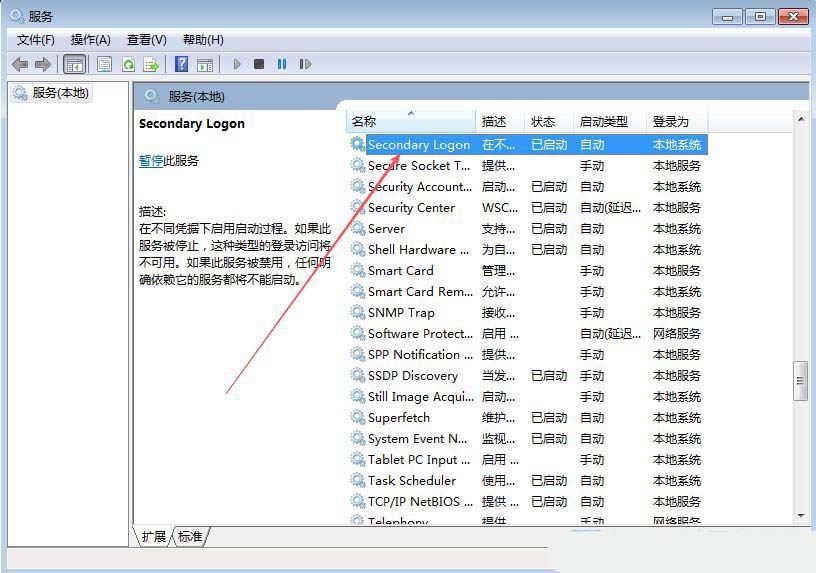This screenshot has height=573, width=816.
Task: Click the 暂停 link to pause service
Action: click(151, 161)
